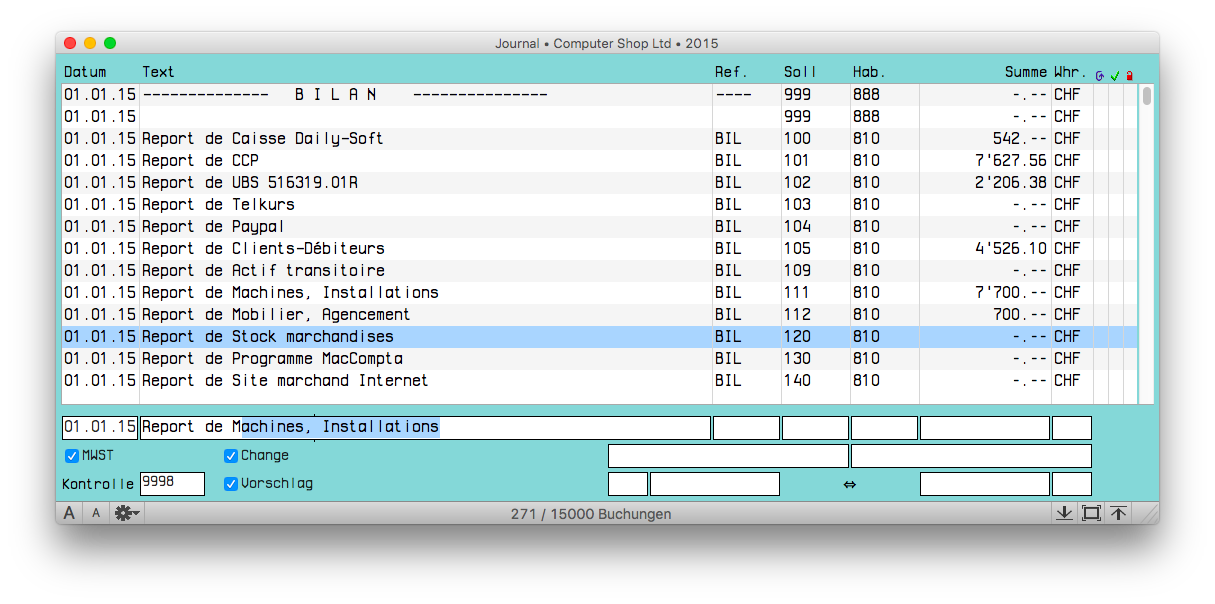Screen dimensions: 1215x604
Task: Click the scroll-to-top arrow icon
Action: [x=1118, y=513]
